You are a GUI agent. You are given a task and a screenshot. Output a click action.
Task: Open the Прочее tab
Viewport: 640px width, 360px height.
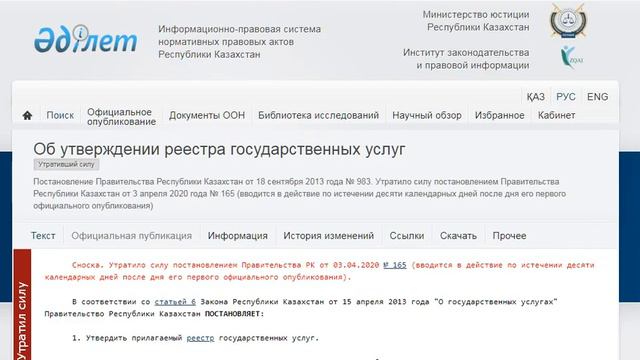509,236
